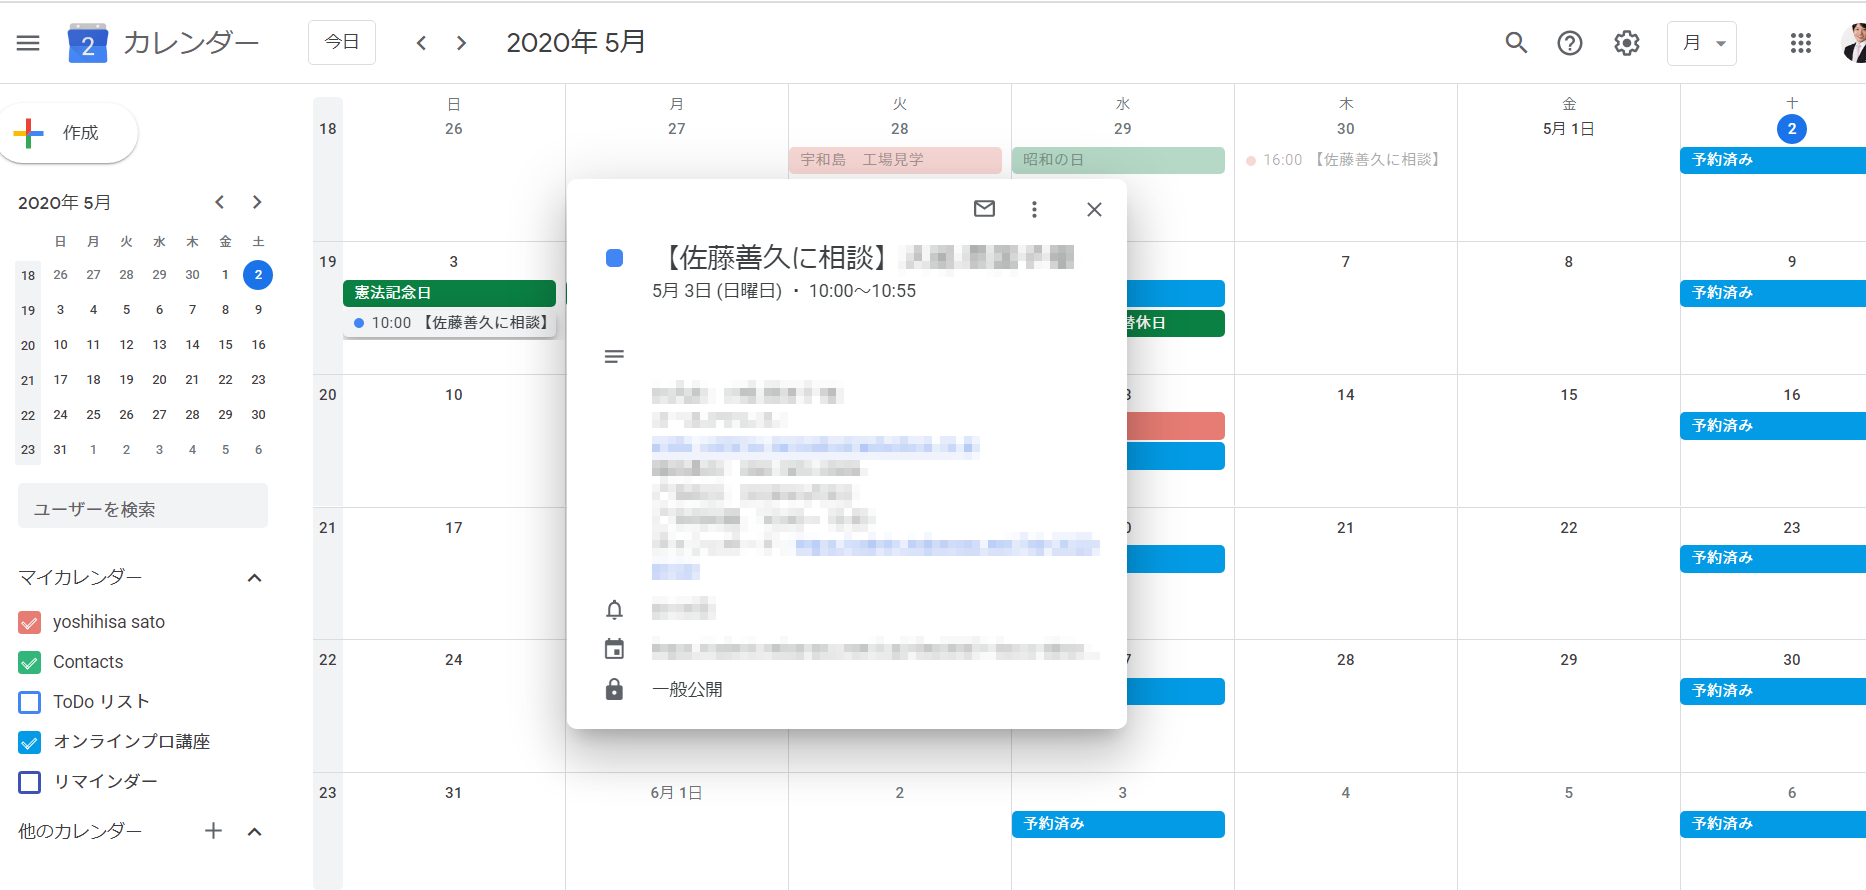Image resolution: width=1866 pixels, height=890 pixels.
Task: Click 5月 1日 date header
Action: coord(1568,129)
